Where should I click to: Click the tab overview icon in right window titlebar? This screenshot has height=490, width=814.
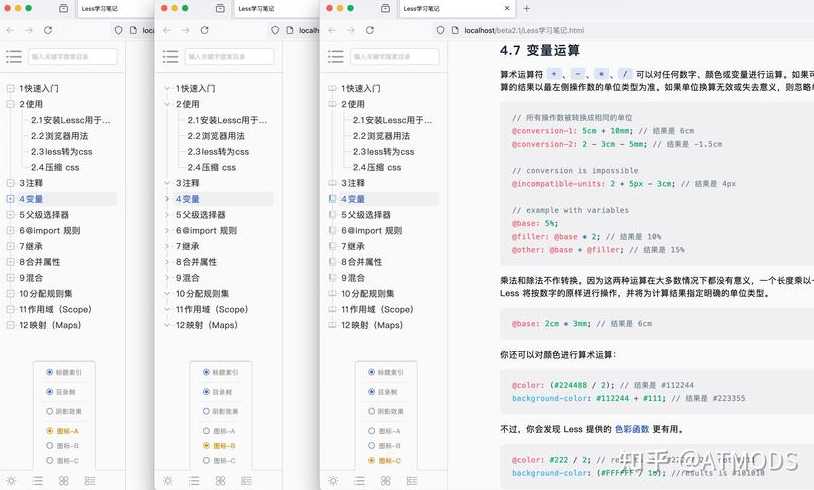point(385,8)
